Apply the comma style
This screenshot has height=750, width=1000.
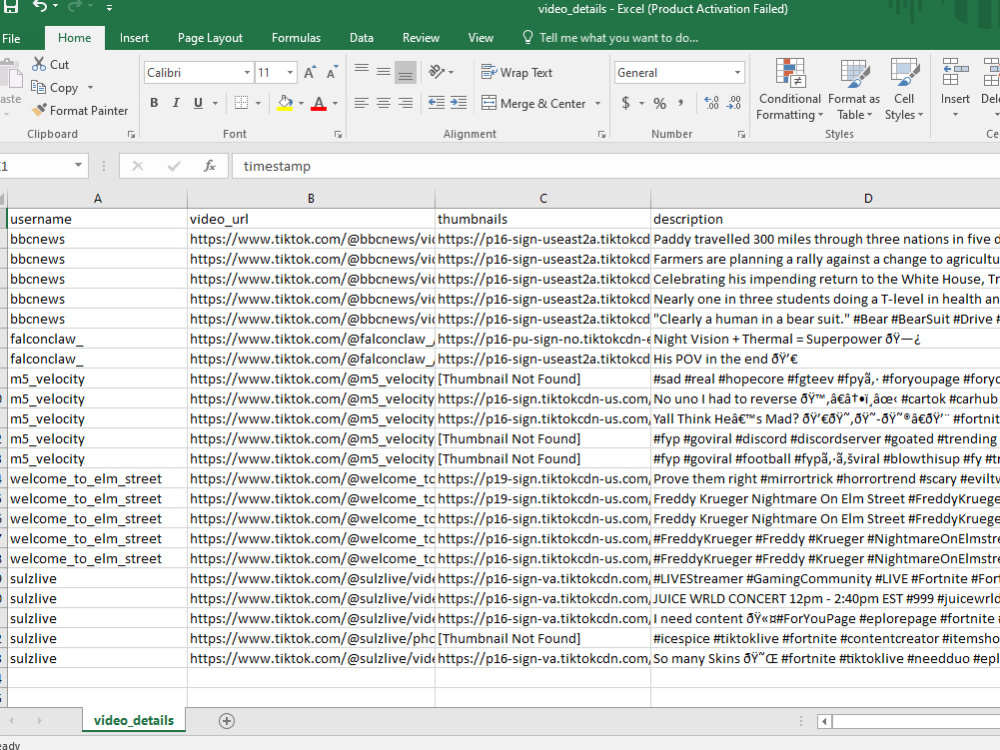point(681,103)
